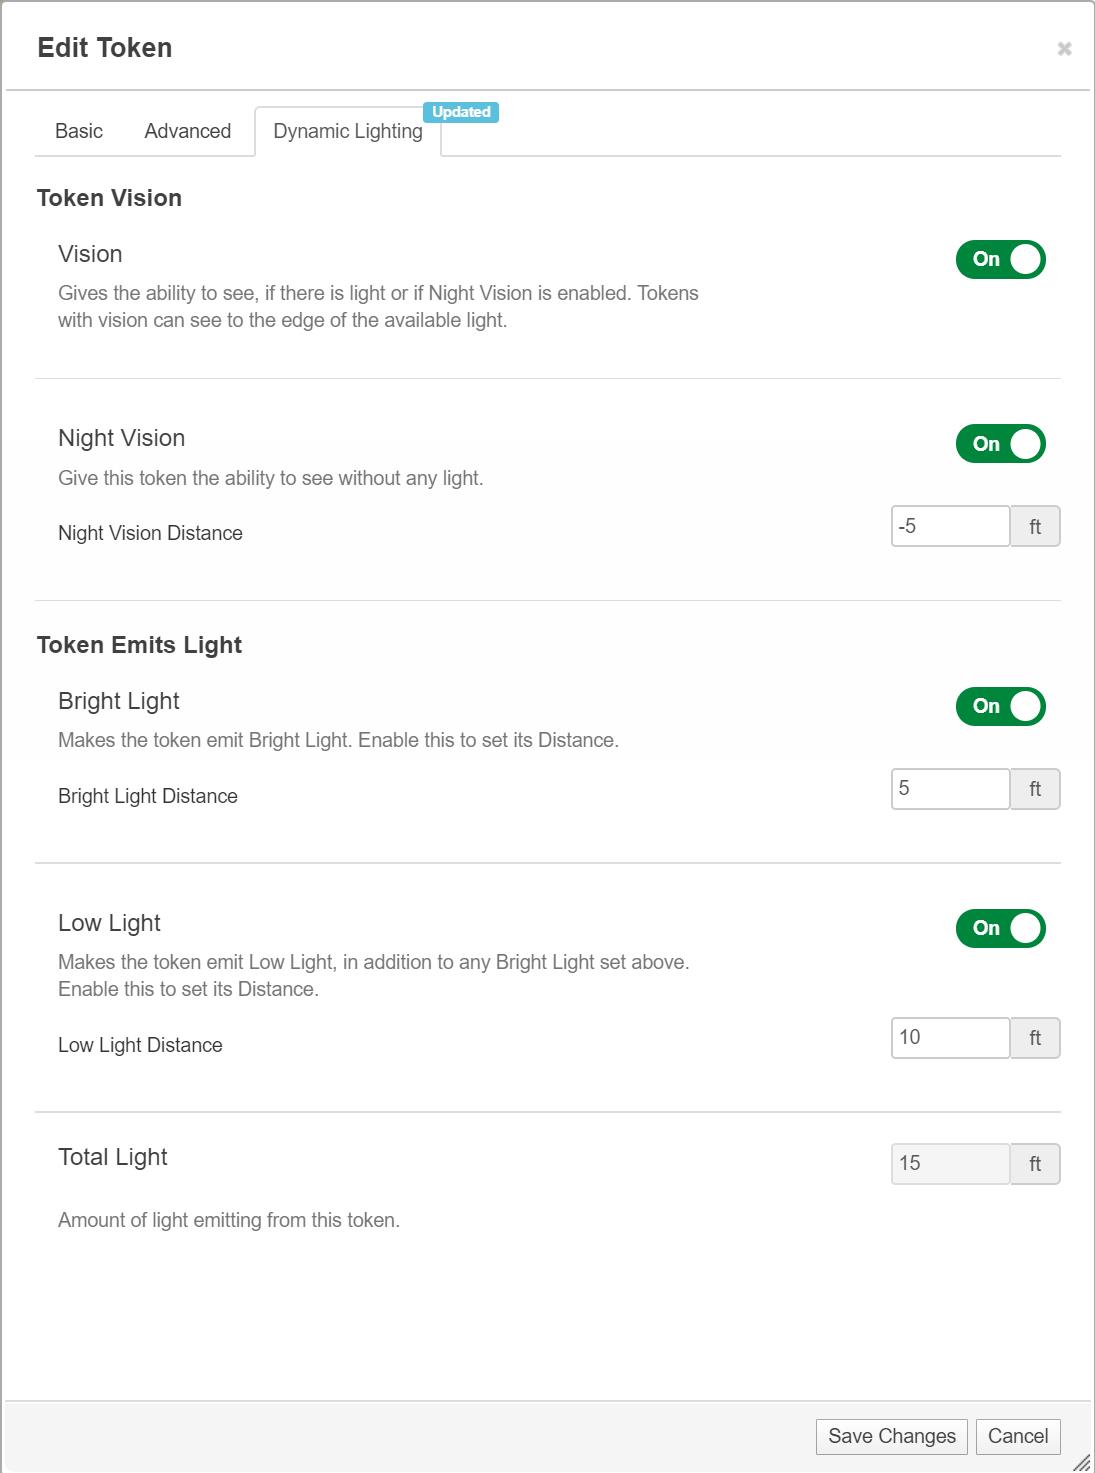Viewport: 1095px width, 1473px height.
Task: Turn off the Vision toggle
Action: tap(1000, 260)
